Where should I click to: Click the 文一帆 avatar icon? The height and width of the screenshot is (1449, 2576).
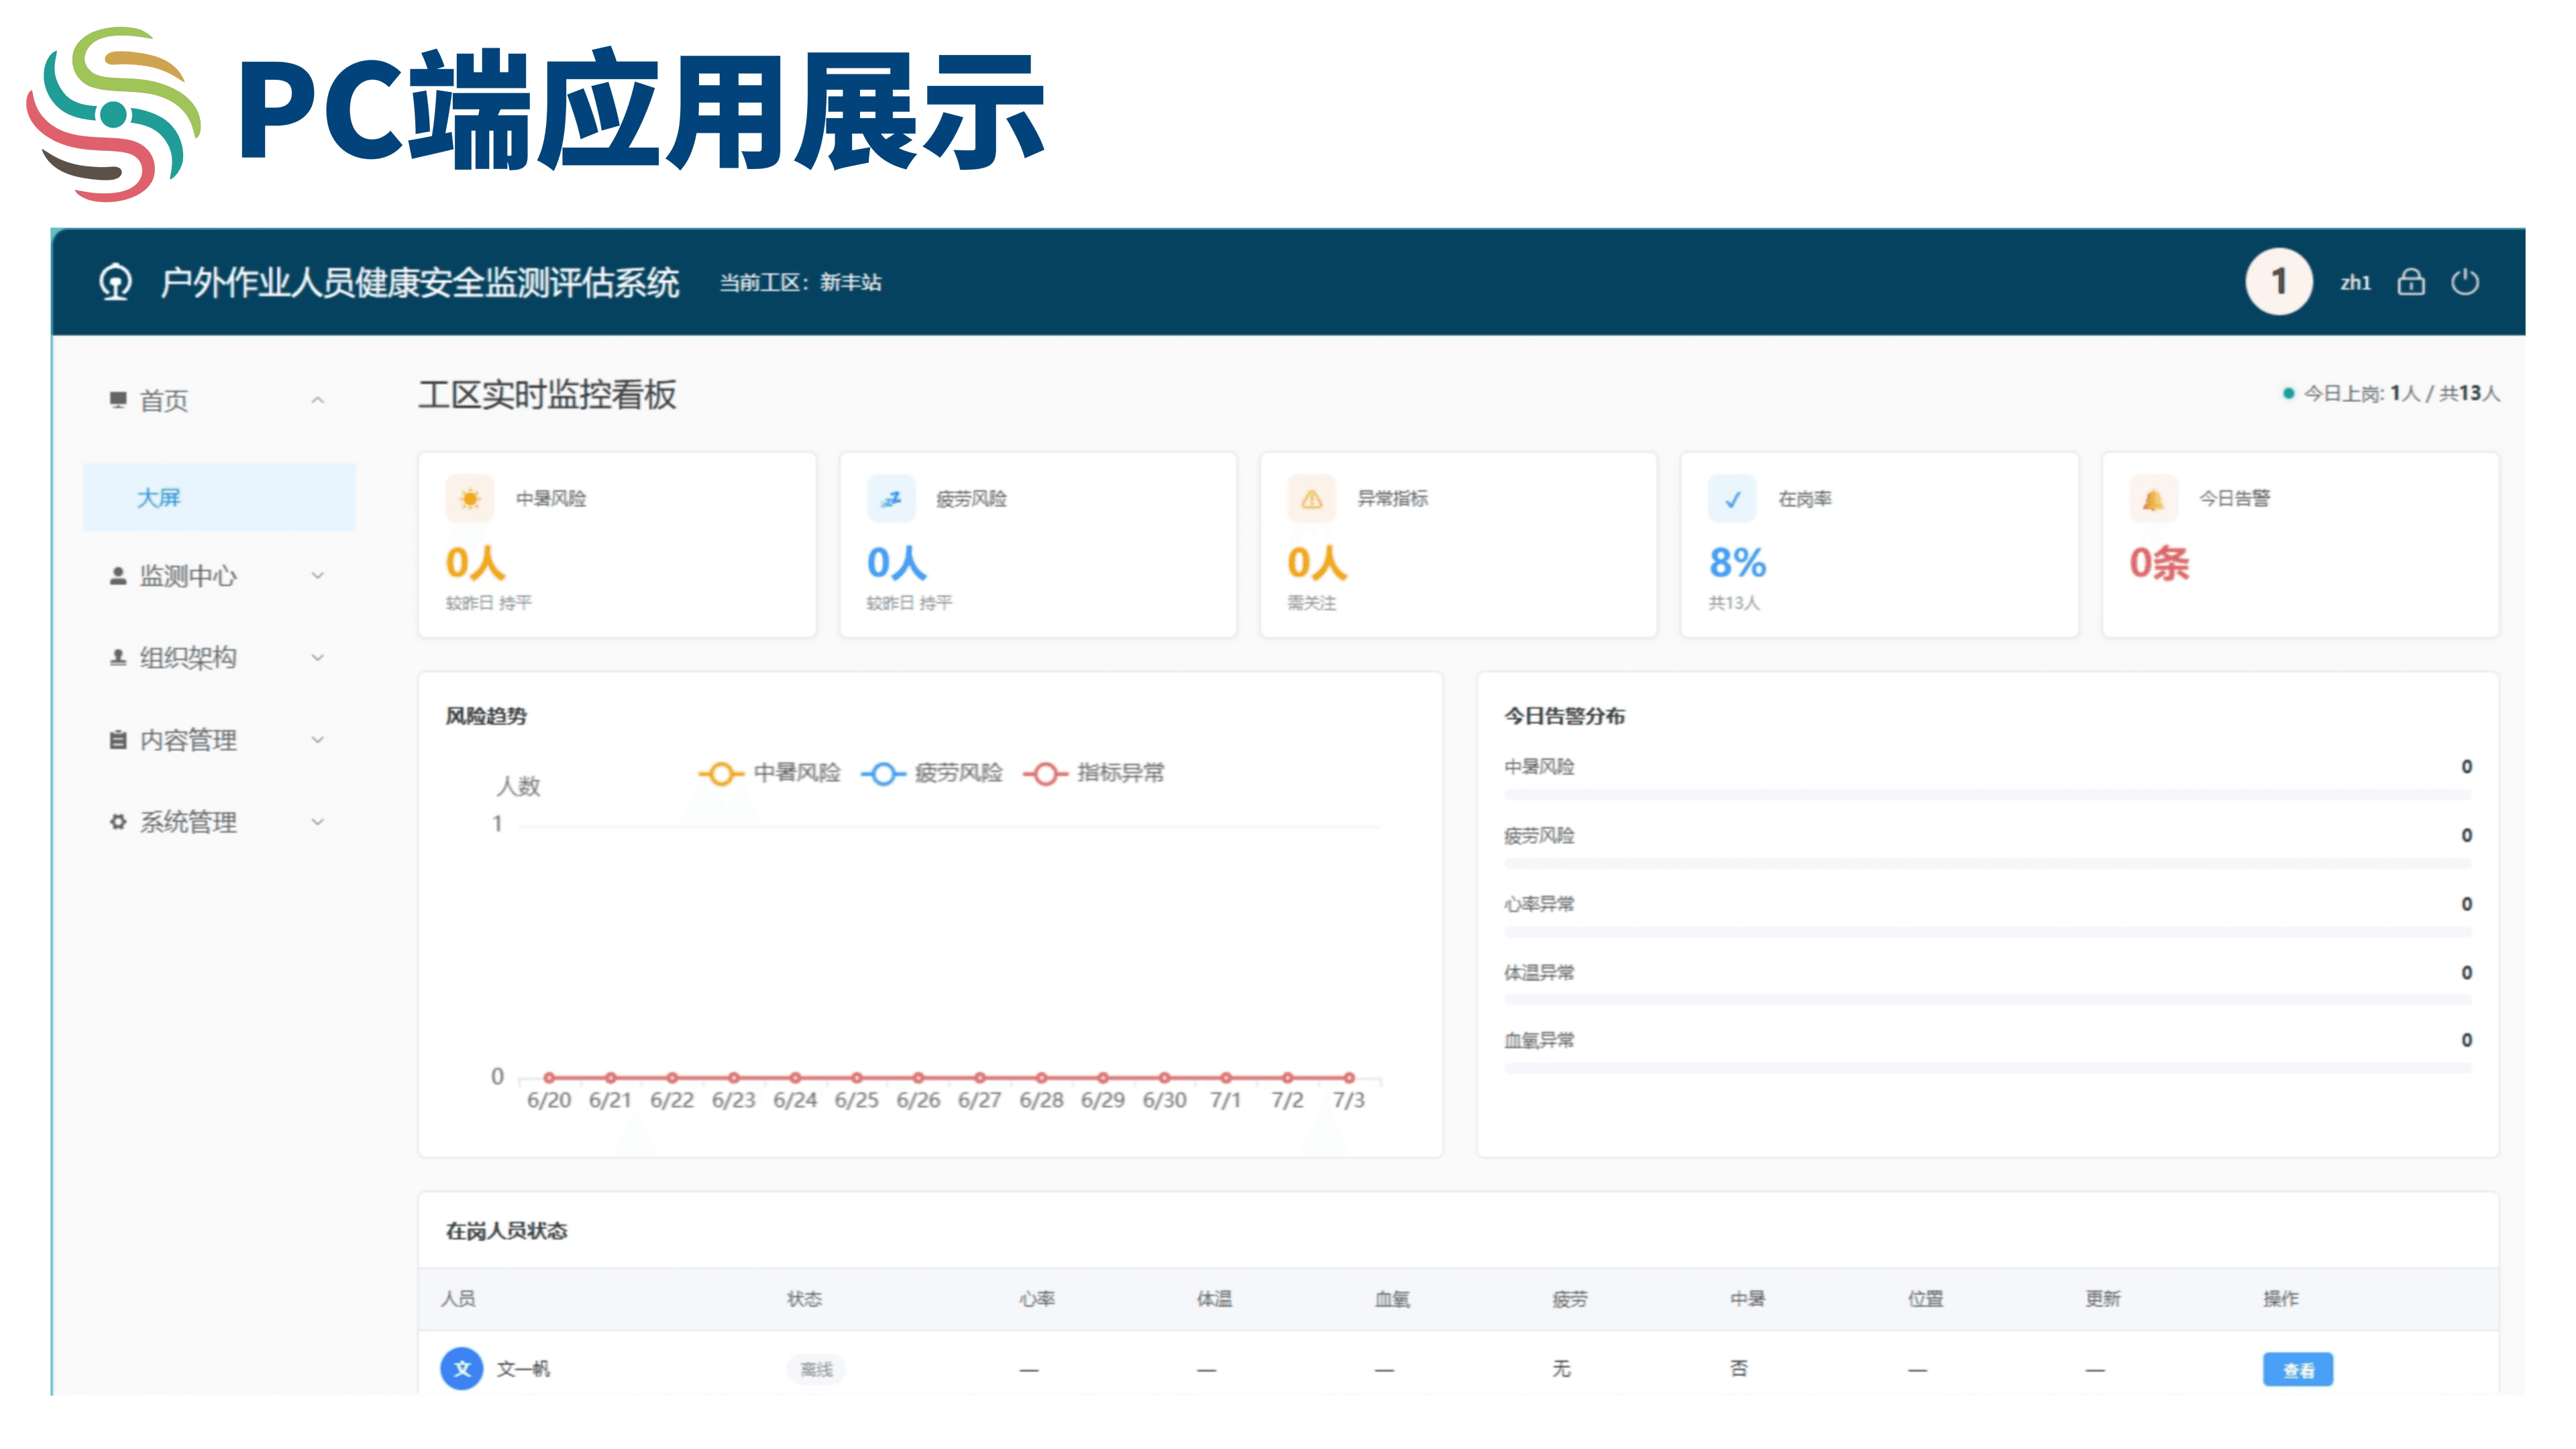[x=462, y=1369]
